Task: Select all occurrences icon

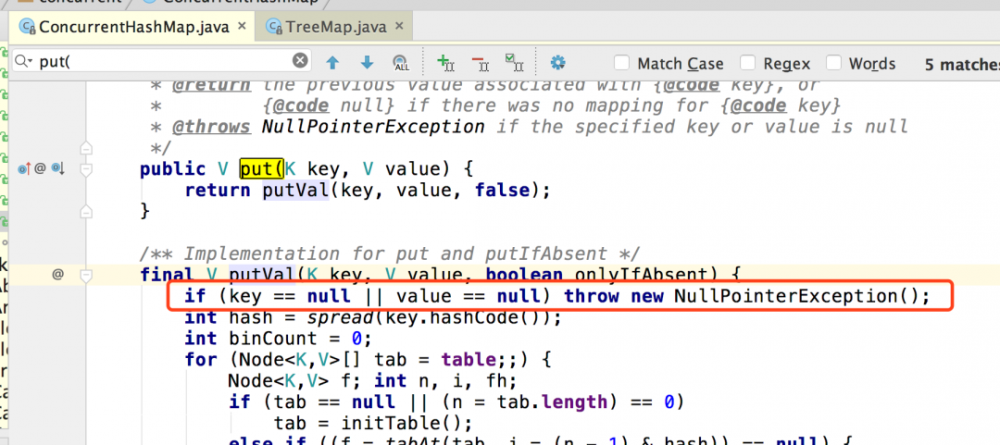Action: click(514, 62)
